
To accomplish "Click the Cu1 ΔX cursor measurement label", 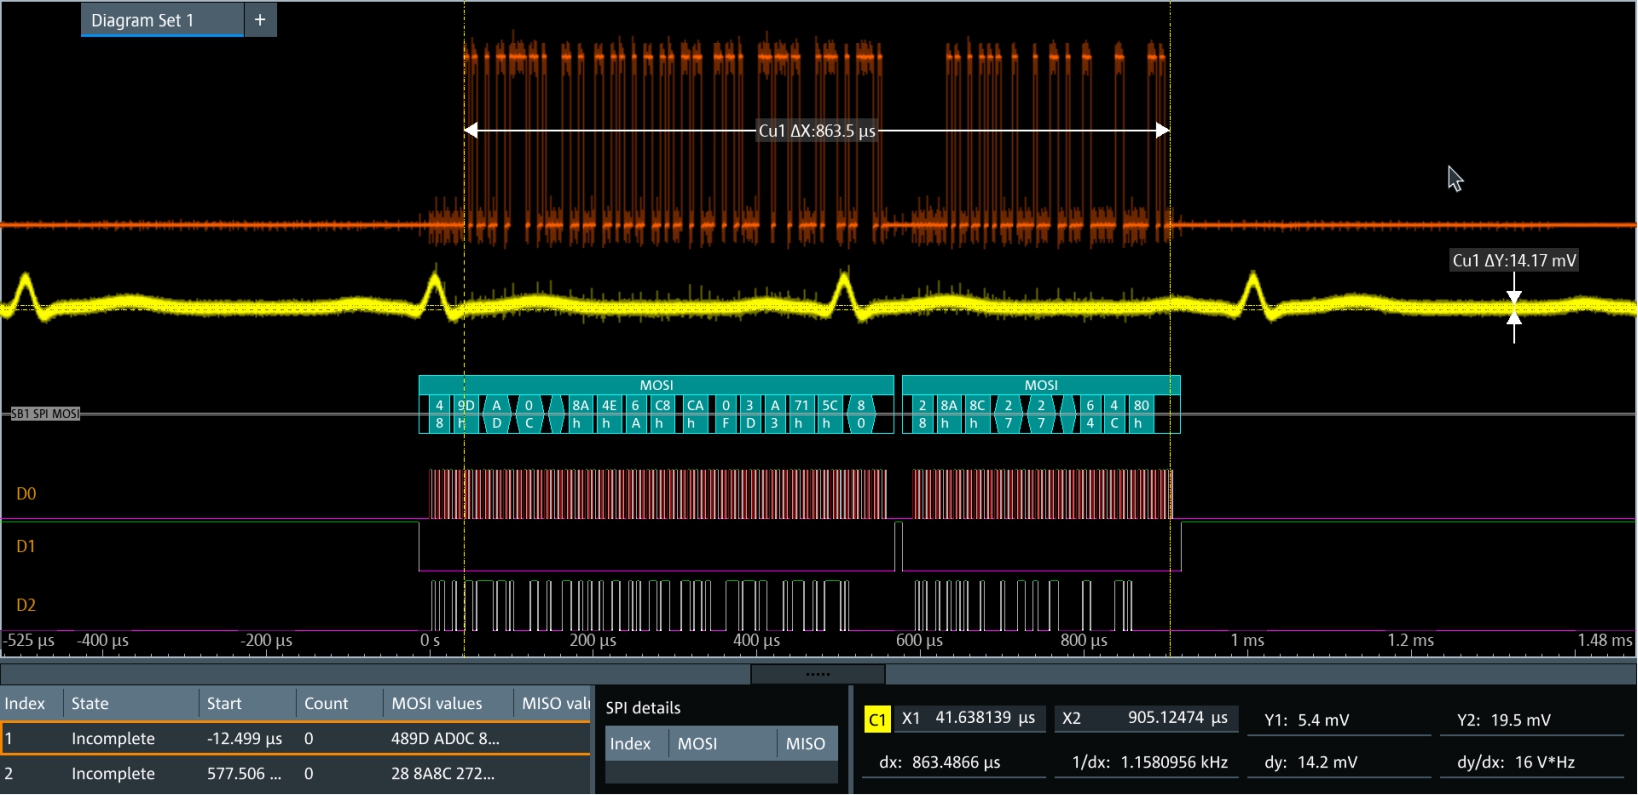I will point(816,131).
